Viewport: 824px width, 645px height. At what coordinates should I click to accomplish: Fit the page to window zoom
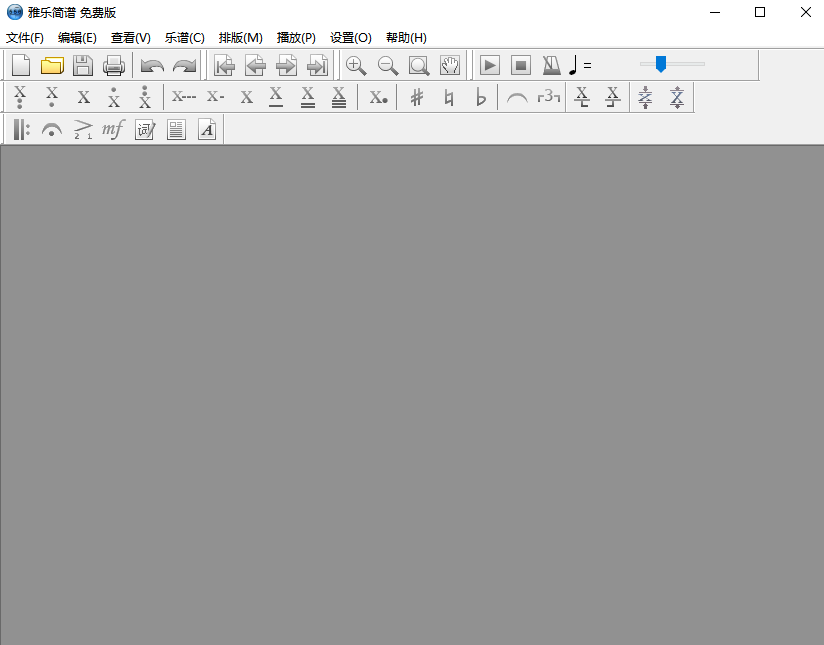tap(419, 66)
